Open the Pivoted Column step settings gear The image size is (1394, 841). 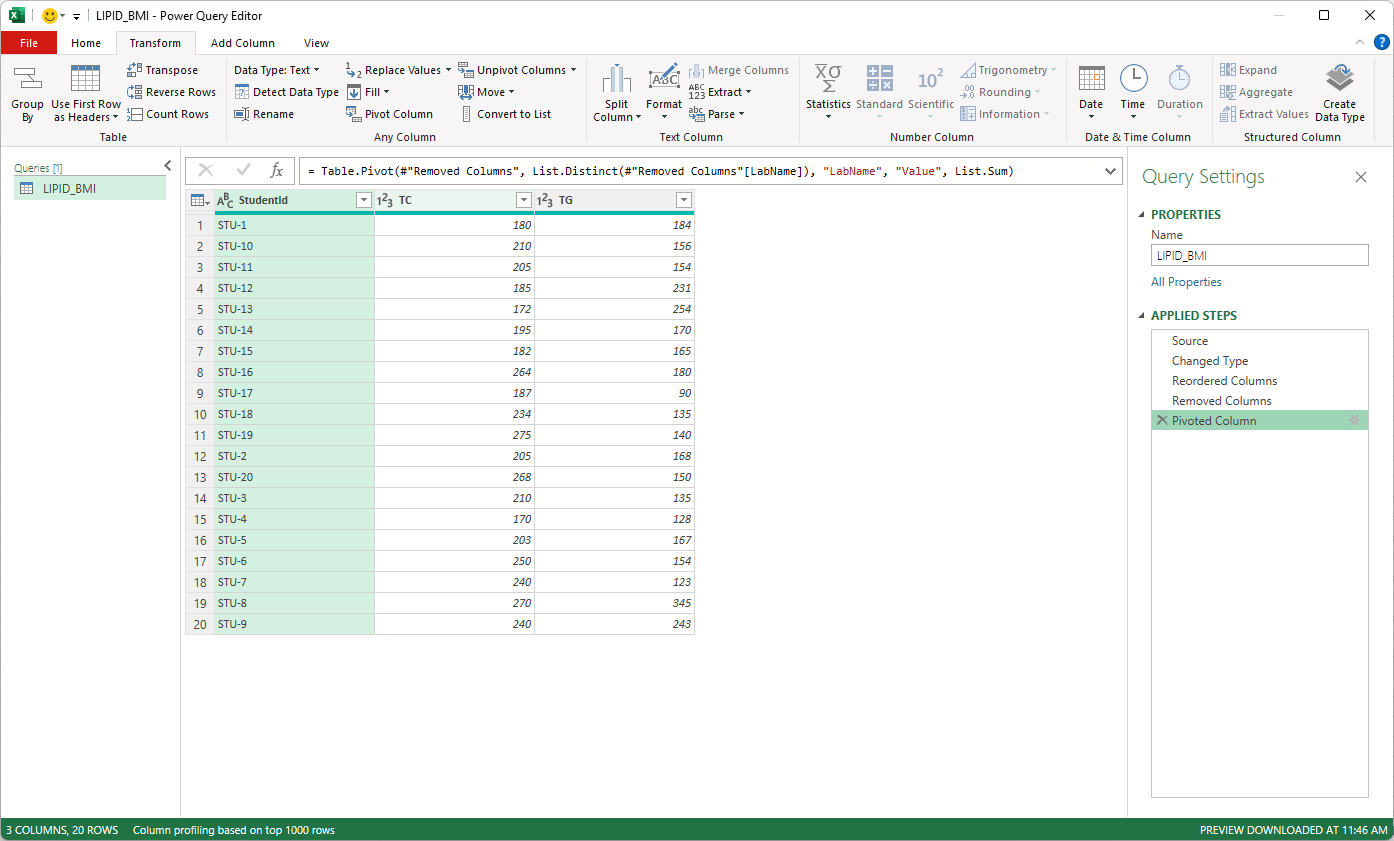coord(1355,421)
